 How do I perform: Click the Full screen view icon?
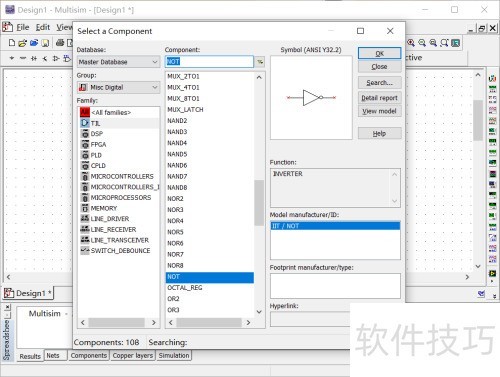456,43
